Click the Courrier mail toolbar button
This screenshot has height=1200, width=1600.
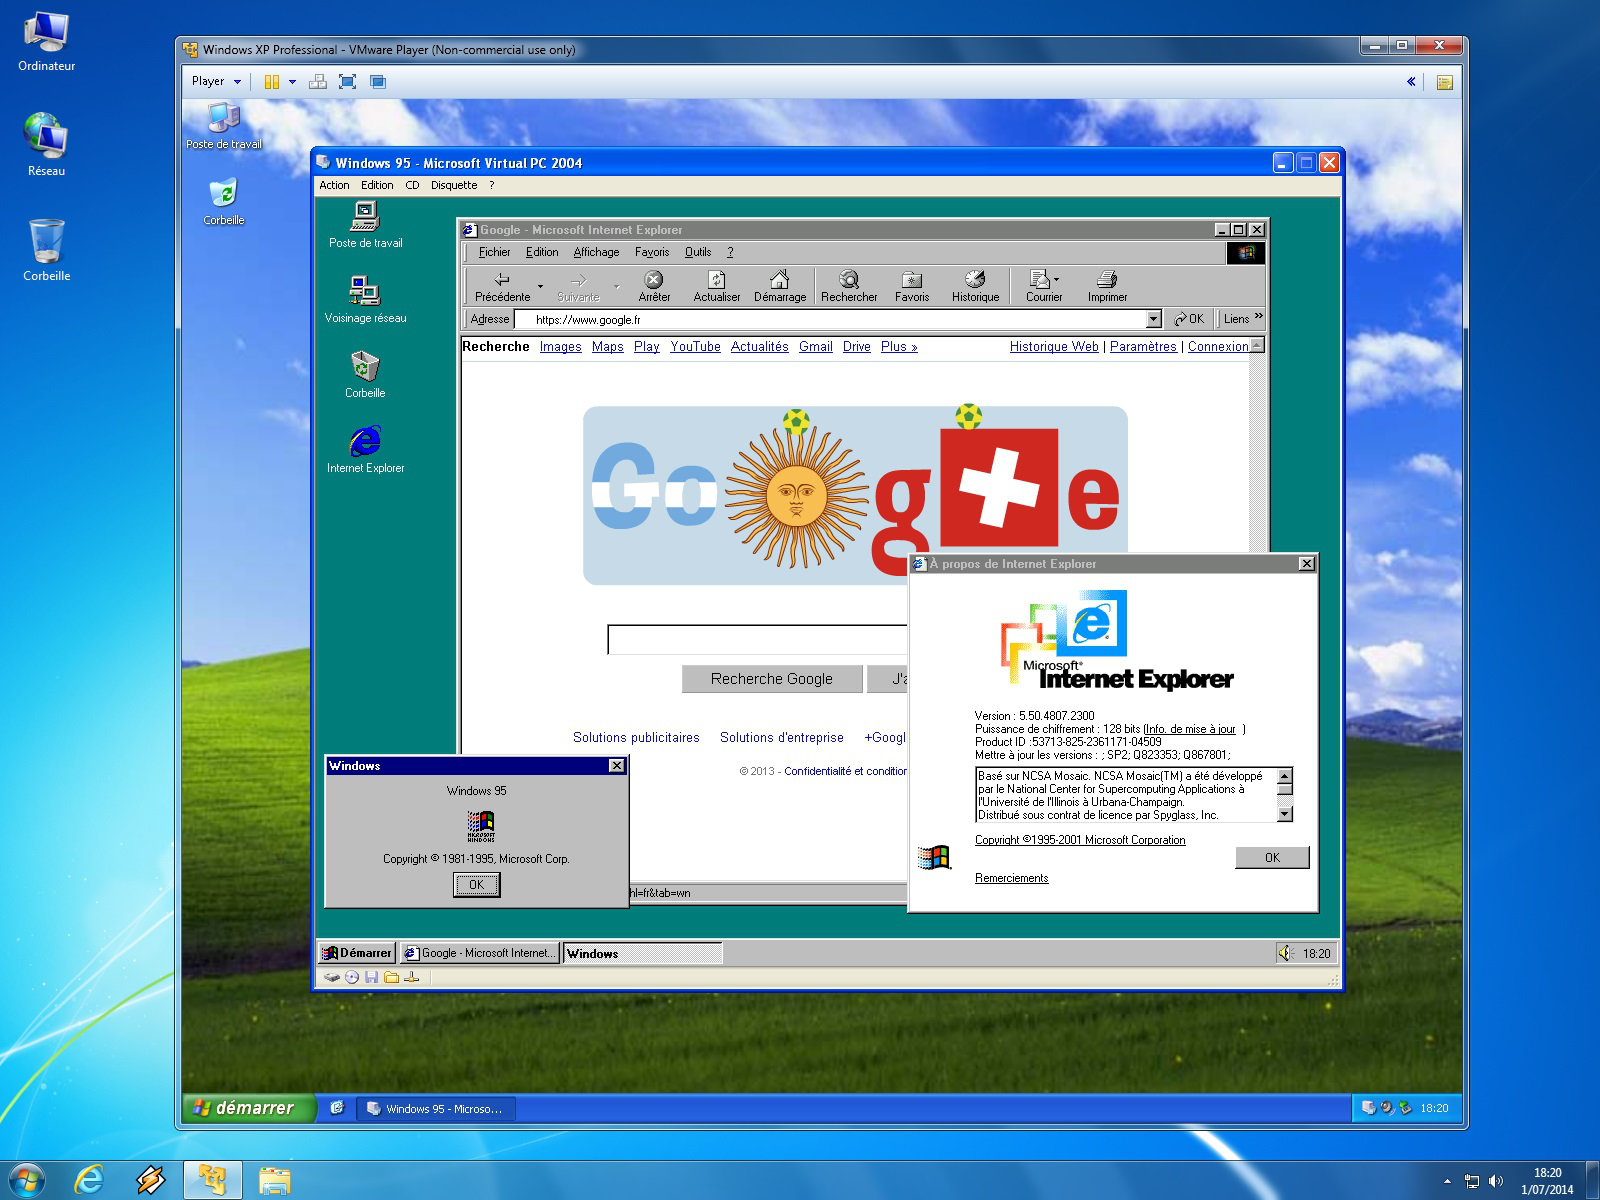1041,286
